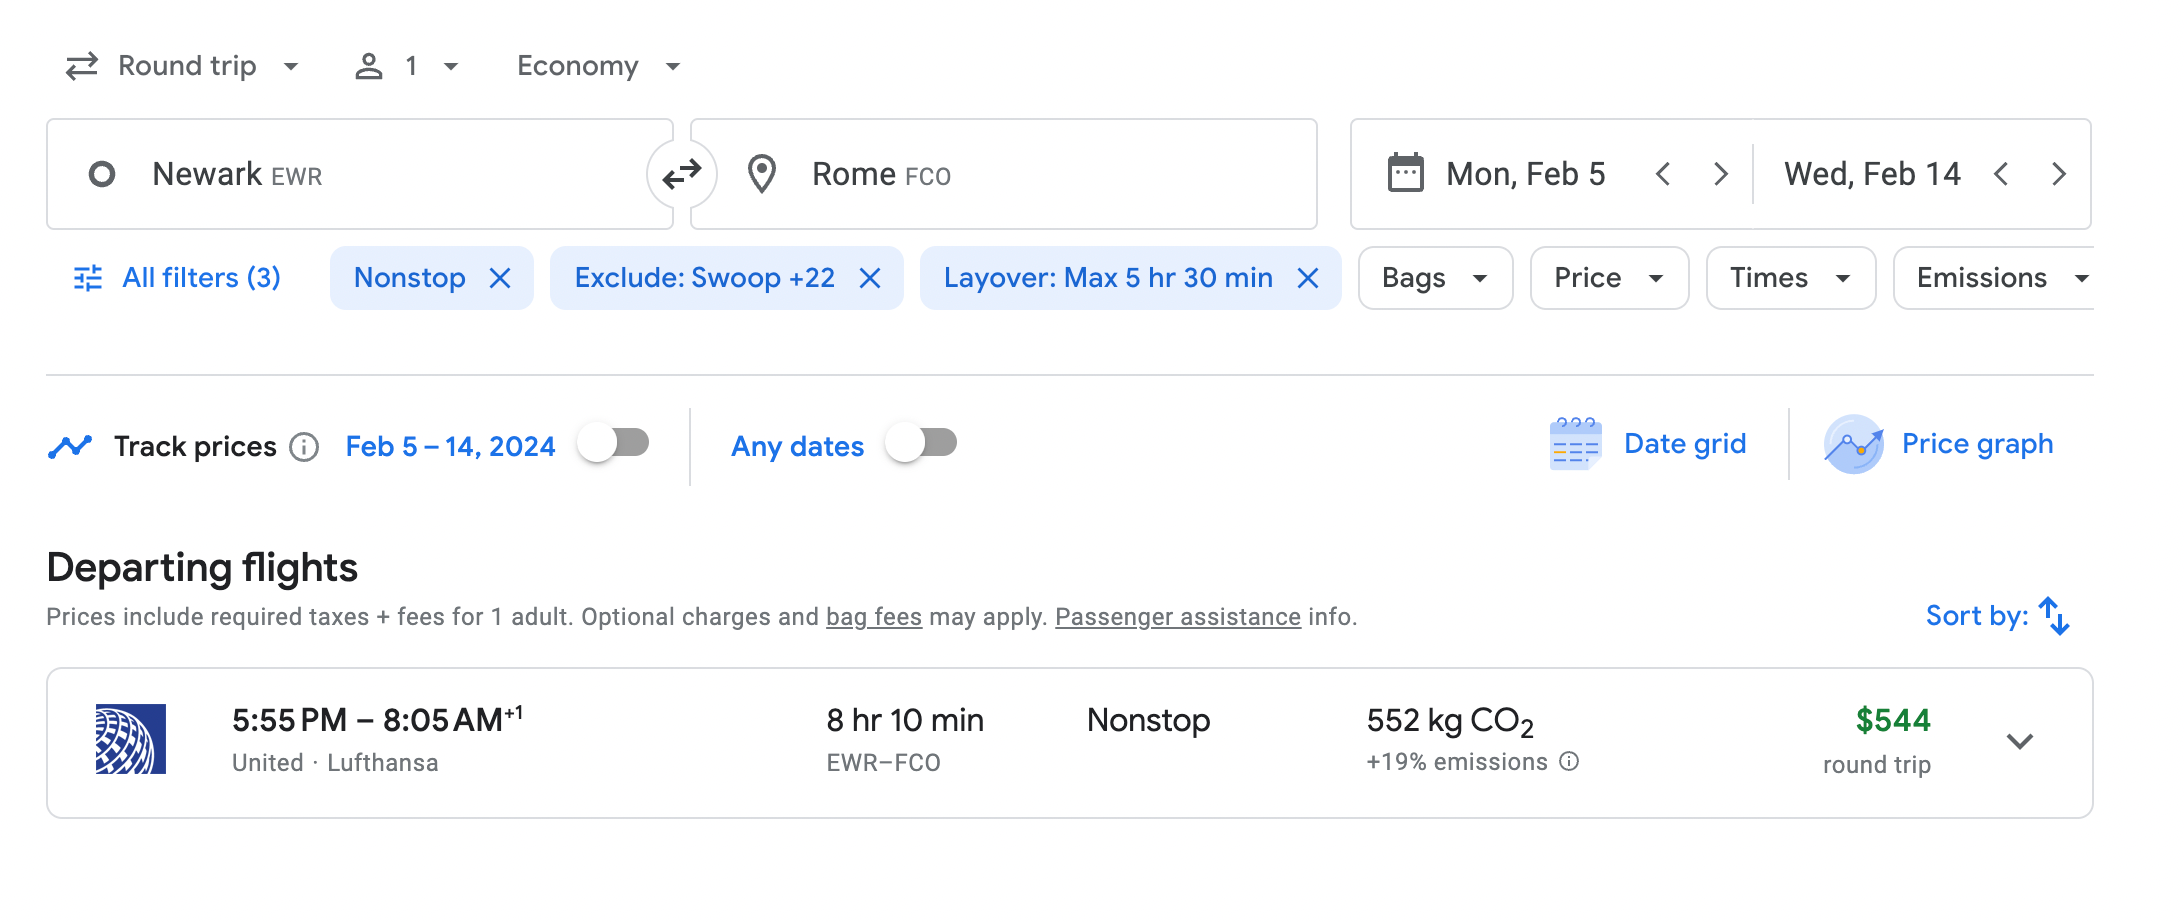Click the Track prices info icon
Screen dimensions: 2184x922
tap(304, 447)
